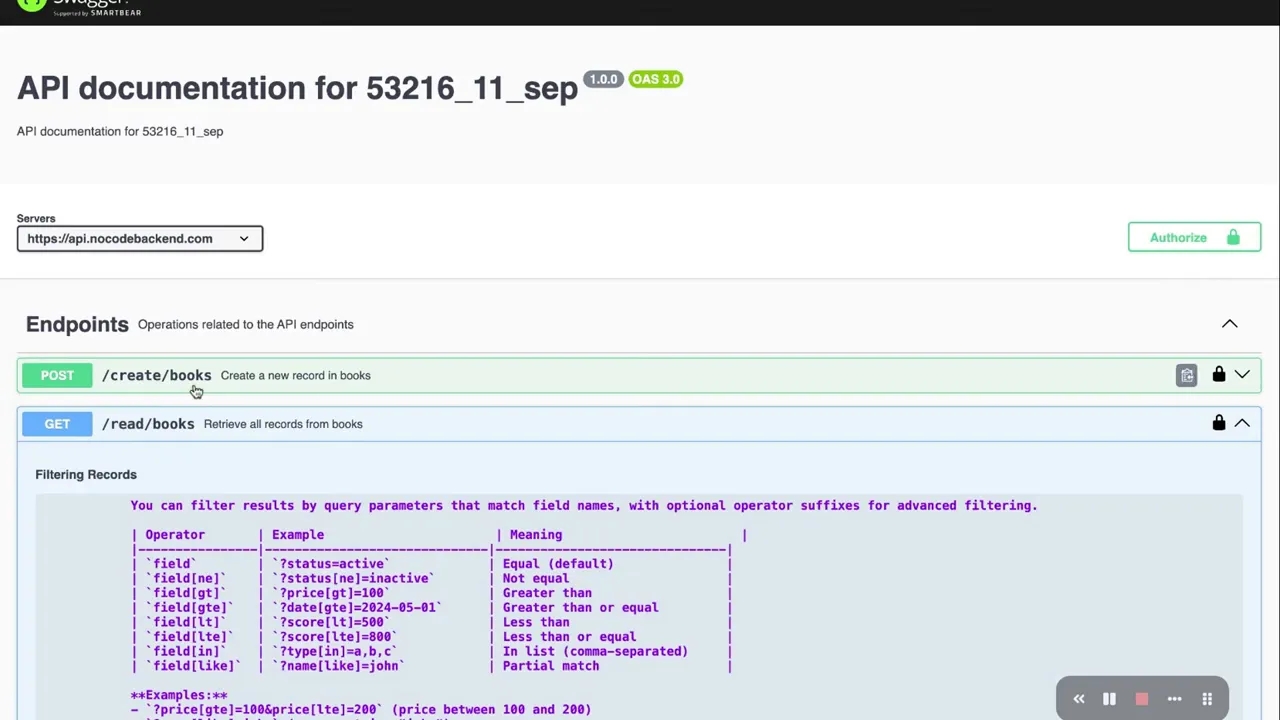This screenshot has height=720, width=1280.
Task: Click the copy-to-clipboard icon on POST /create/books
Action: [1186, 375]
